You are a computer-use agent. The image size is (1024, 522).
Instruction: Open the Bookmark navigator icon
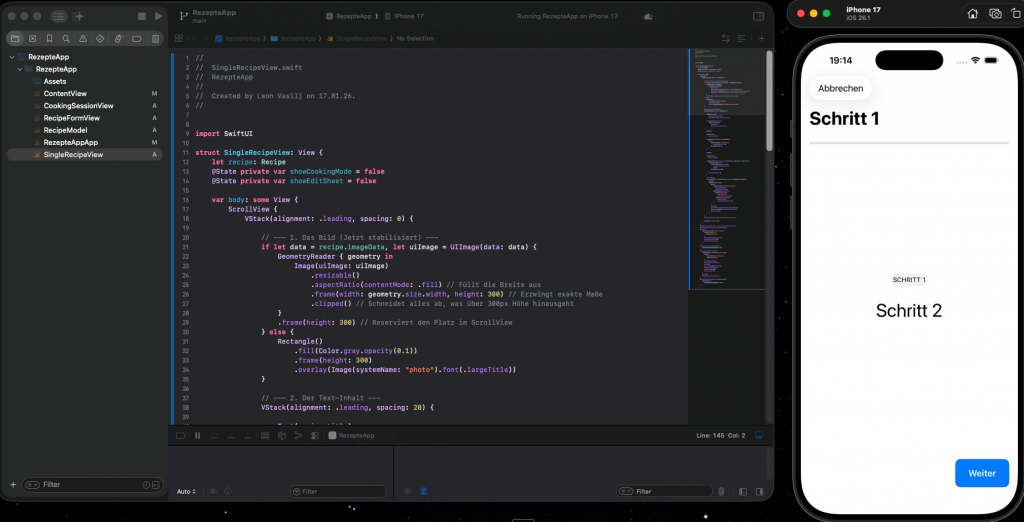point(48,39)
